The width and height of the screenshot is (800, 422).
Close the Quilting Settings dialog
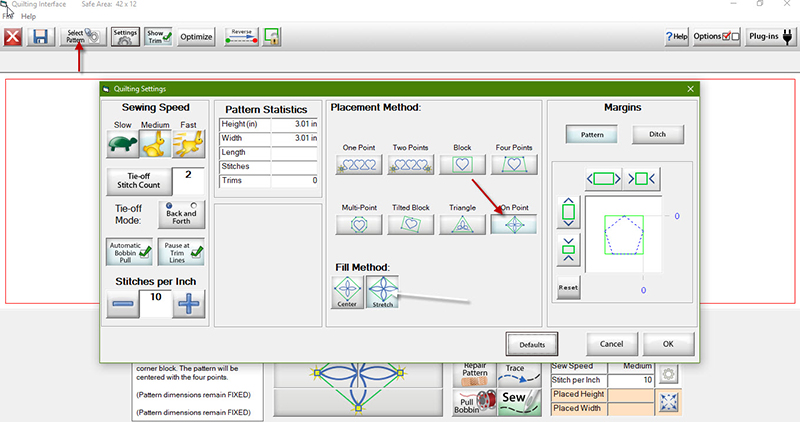[690, 89]
